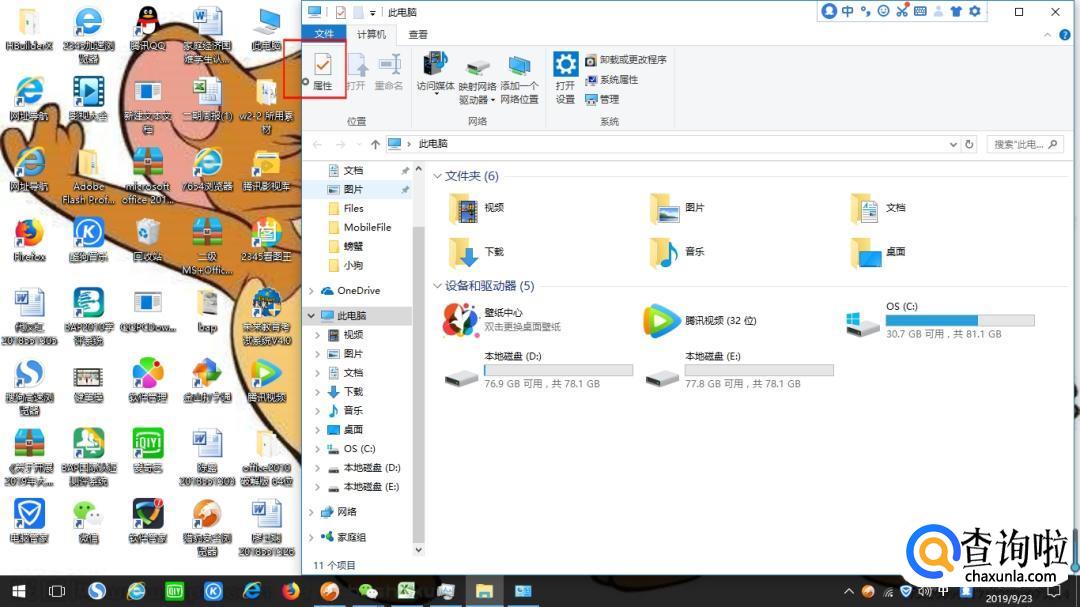Open the 文件 ribbon tab
The width and height of the screenshot is (1080, 607).
(324, 34)
